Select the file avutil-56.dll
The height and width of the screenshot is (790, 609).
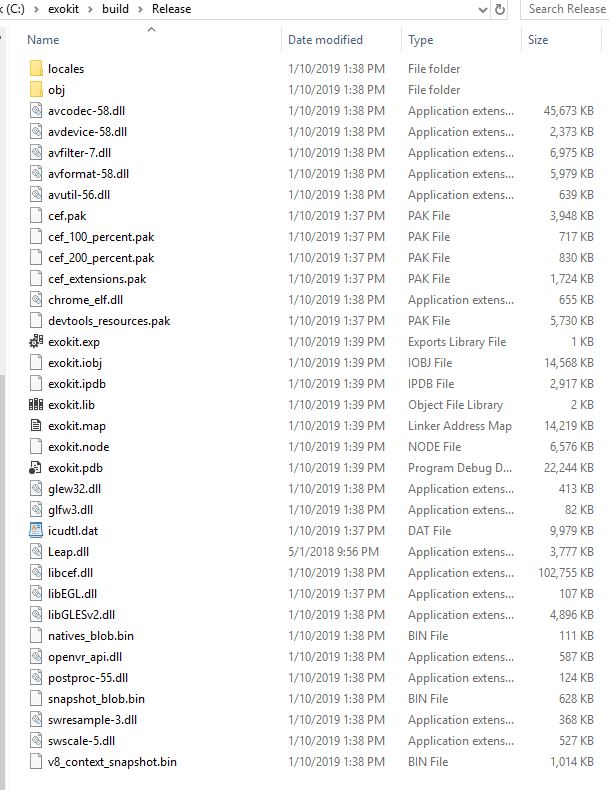[x=79, y=194]
